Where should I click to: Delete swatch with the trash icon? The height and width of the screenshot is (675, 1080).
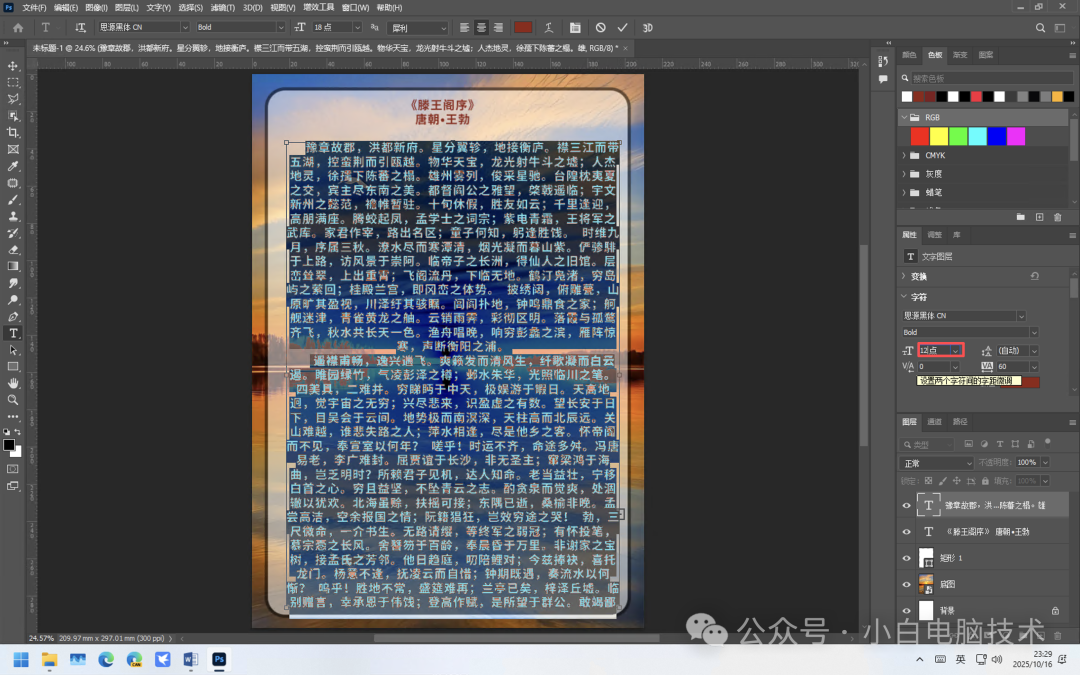click(1057, 217)
